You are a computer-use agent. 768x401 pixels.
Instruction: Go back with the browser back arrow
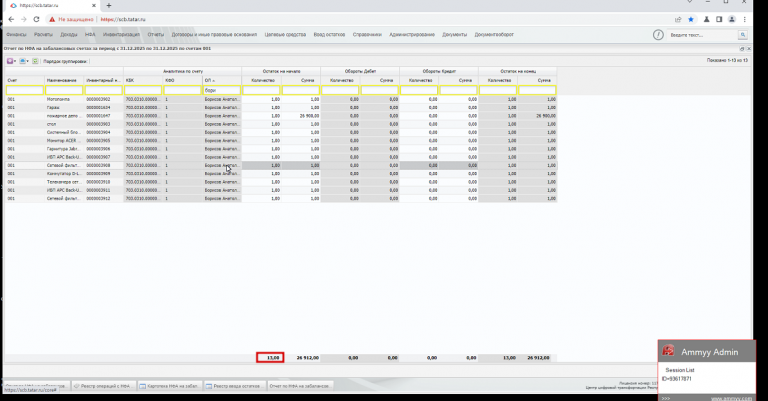tap(11, 20)
